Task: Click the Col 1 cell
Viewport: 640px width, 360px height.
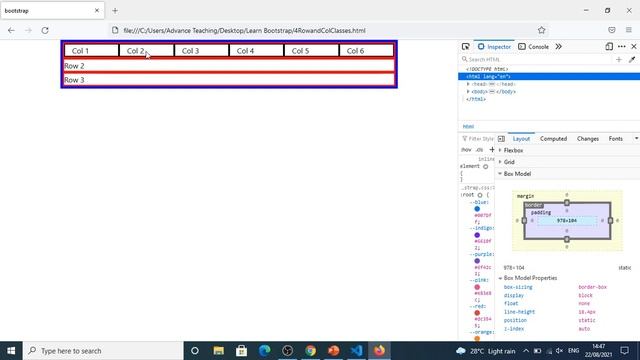Action: coord(91,51)
